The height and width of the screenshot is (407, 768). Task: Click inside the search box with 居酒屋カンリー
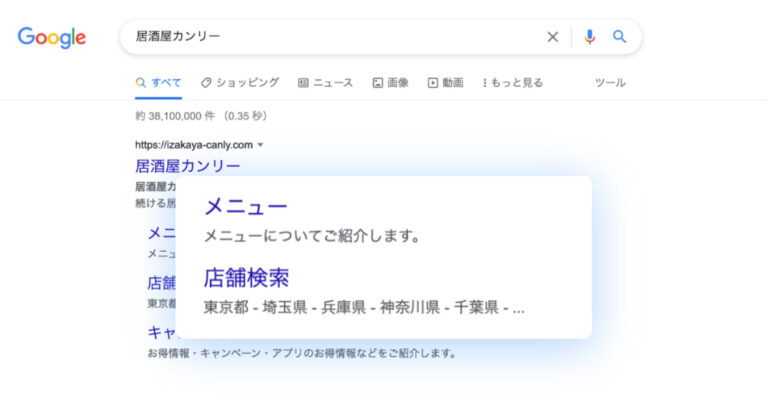(330, 37)
